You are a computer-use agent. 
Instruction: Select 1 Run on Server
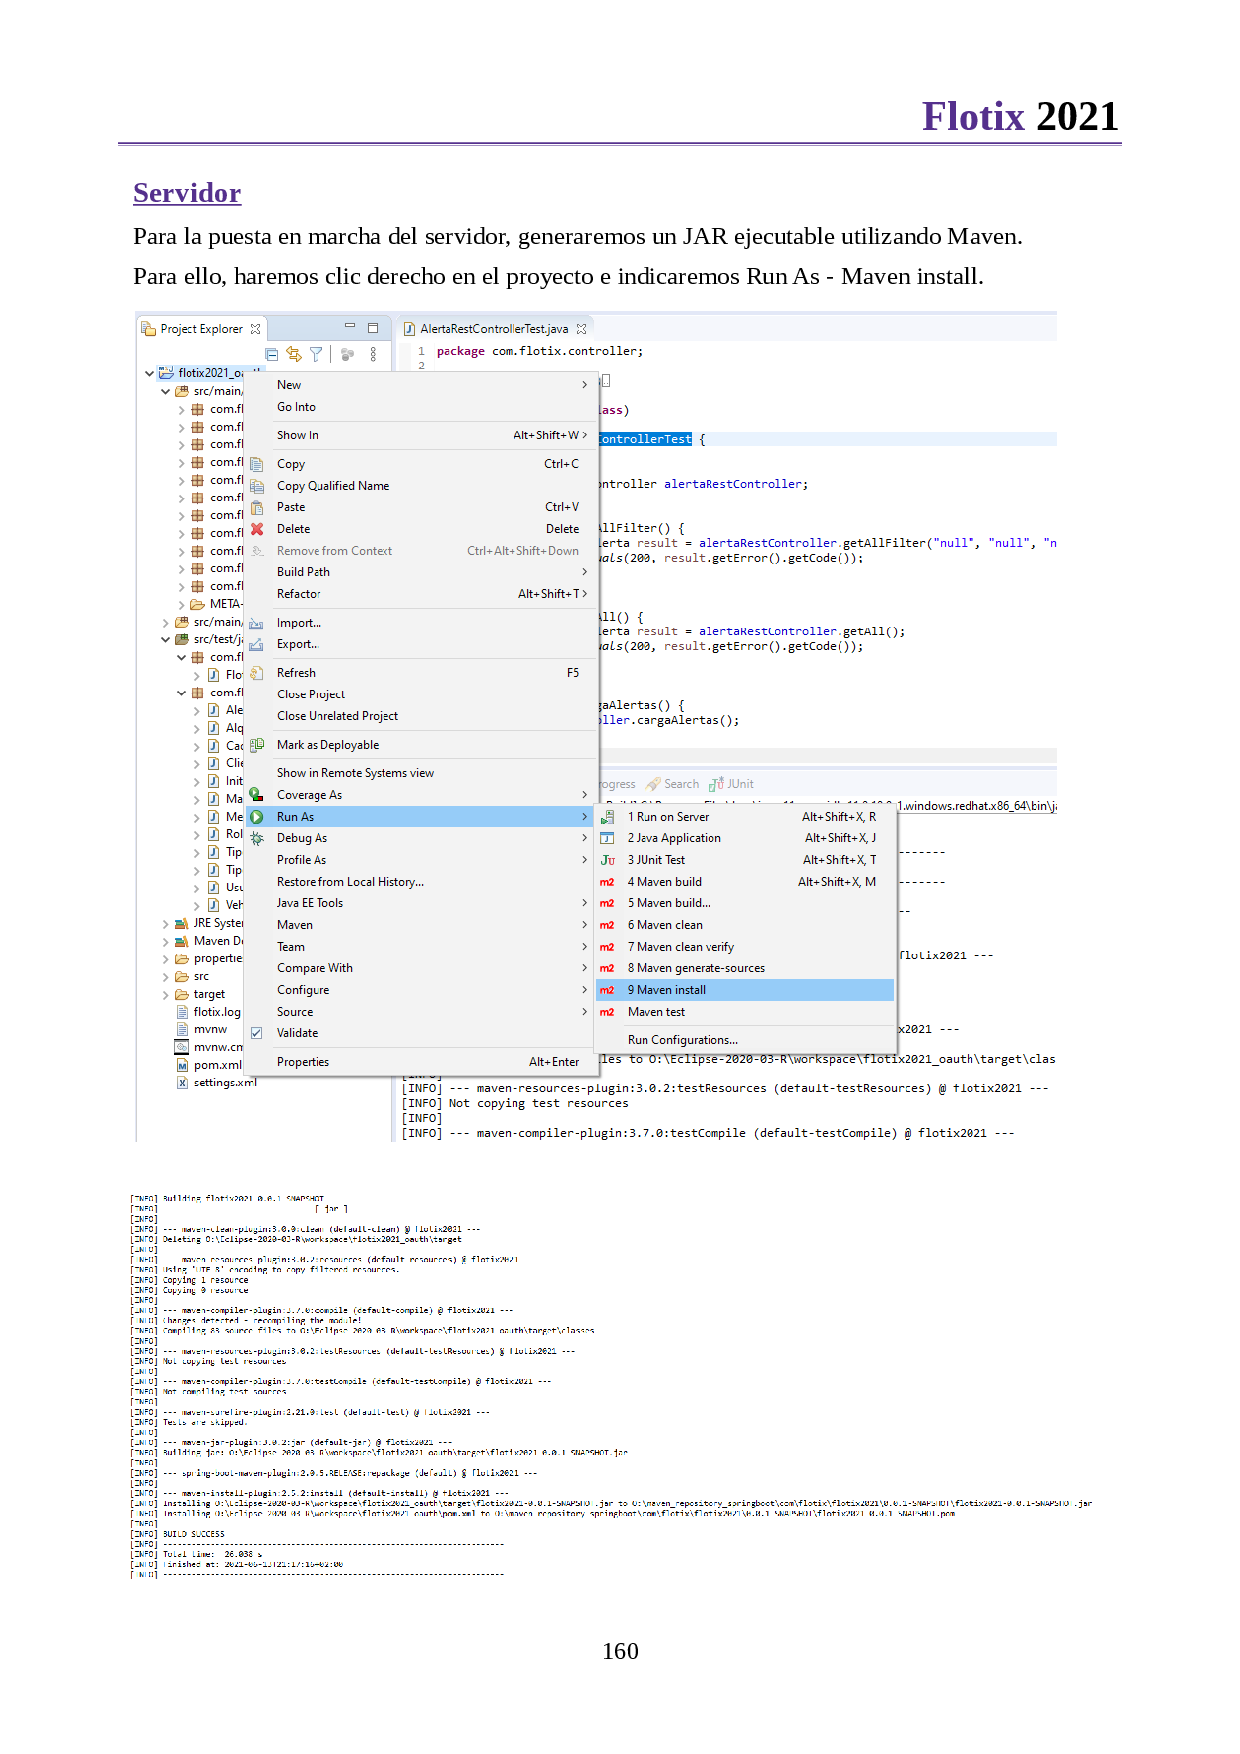tap(745, 817)
